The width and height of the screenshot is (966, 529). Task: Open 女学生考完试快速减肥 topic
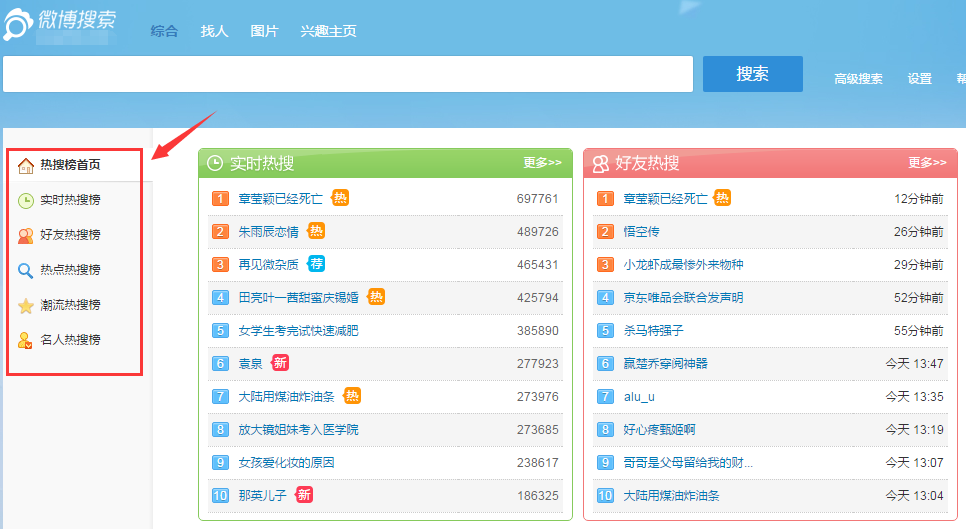tap(299, 331)
